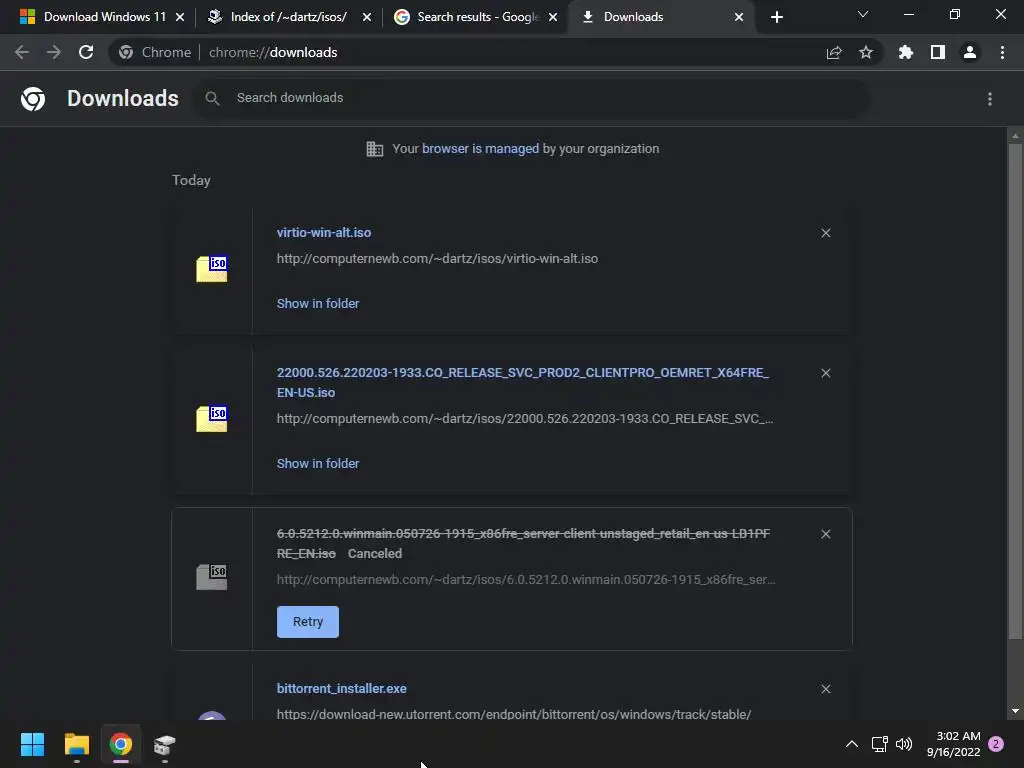Focus the Search downloads field
Image resolution: width=1024 pixels, height=768 pixels.
[x=532, y=98]
